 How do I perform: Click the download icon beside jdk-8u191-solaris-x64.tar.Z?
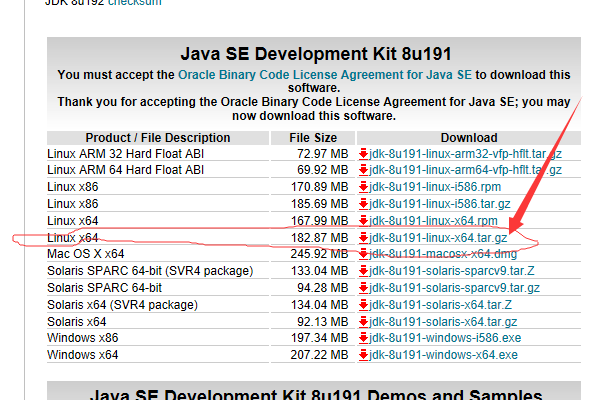pos(363,305)
